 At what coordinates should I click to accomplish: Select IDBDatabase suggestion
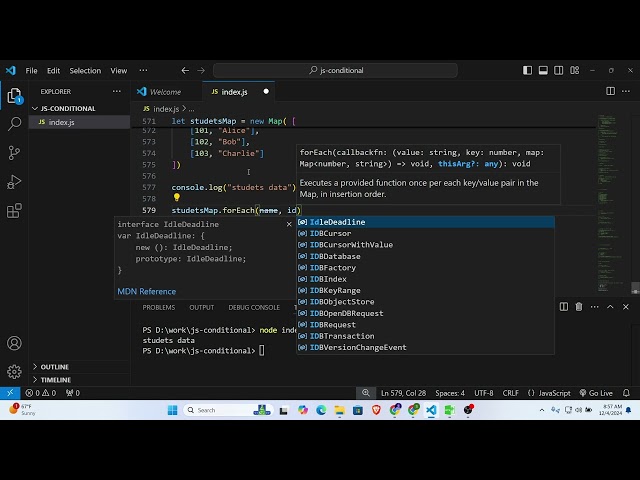click(425, 256)
